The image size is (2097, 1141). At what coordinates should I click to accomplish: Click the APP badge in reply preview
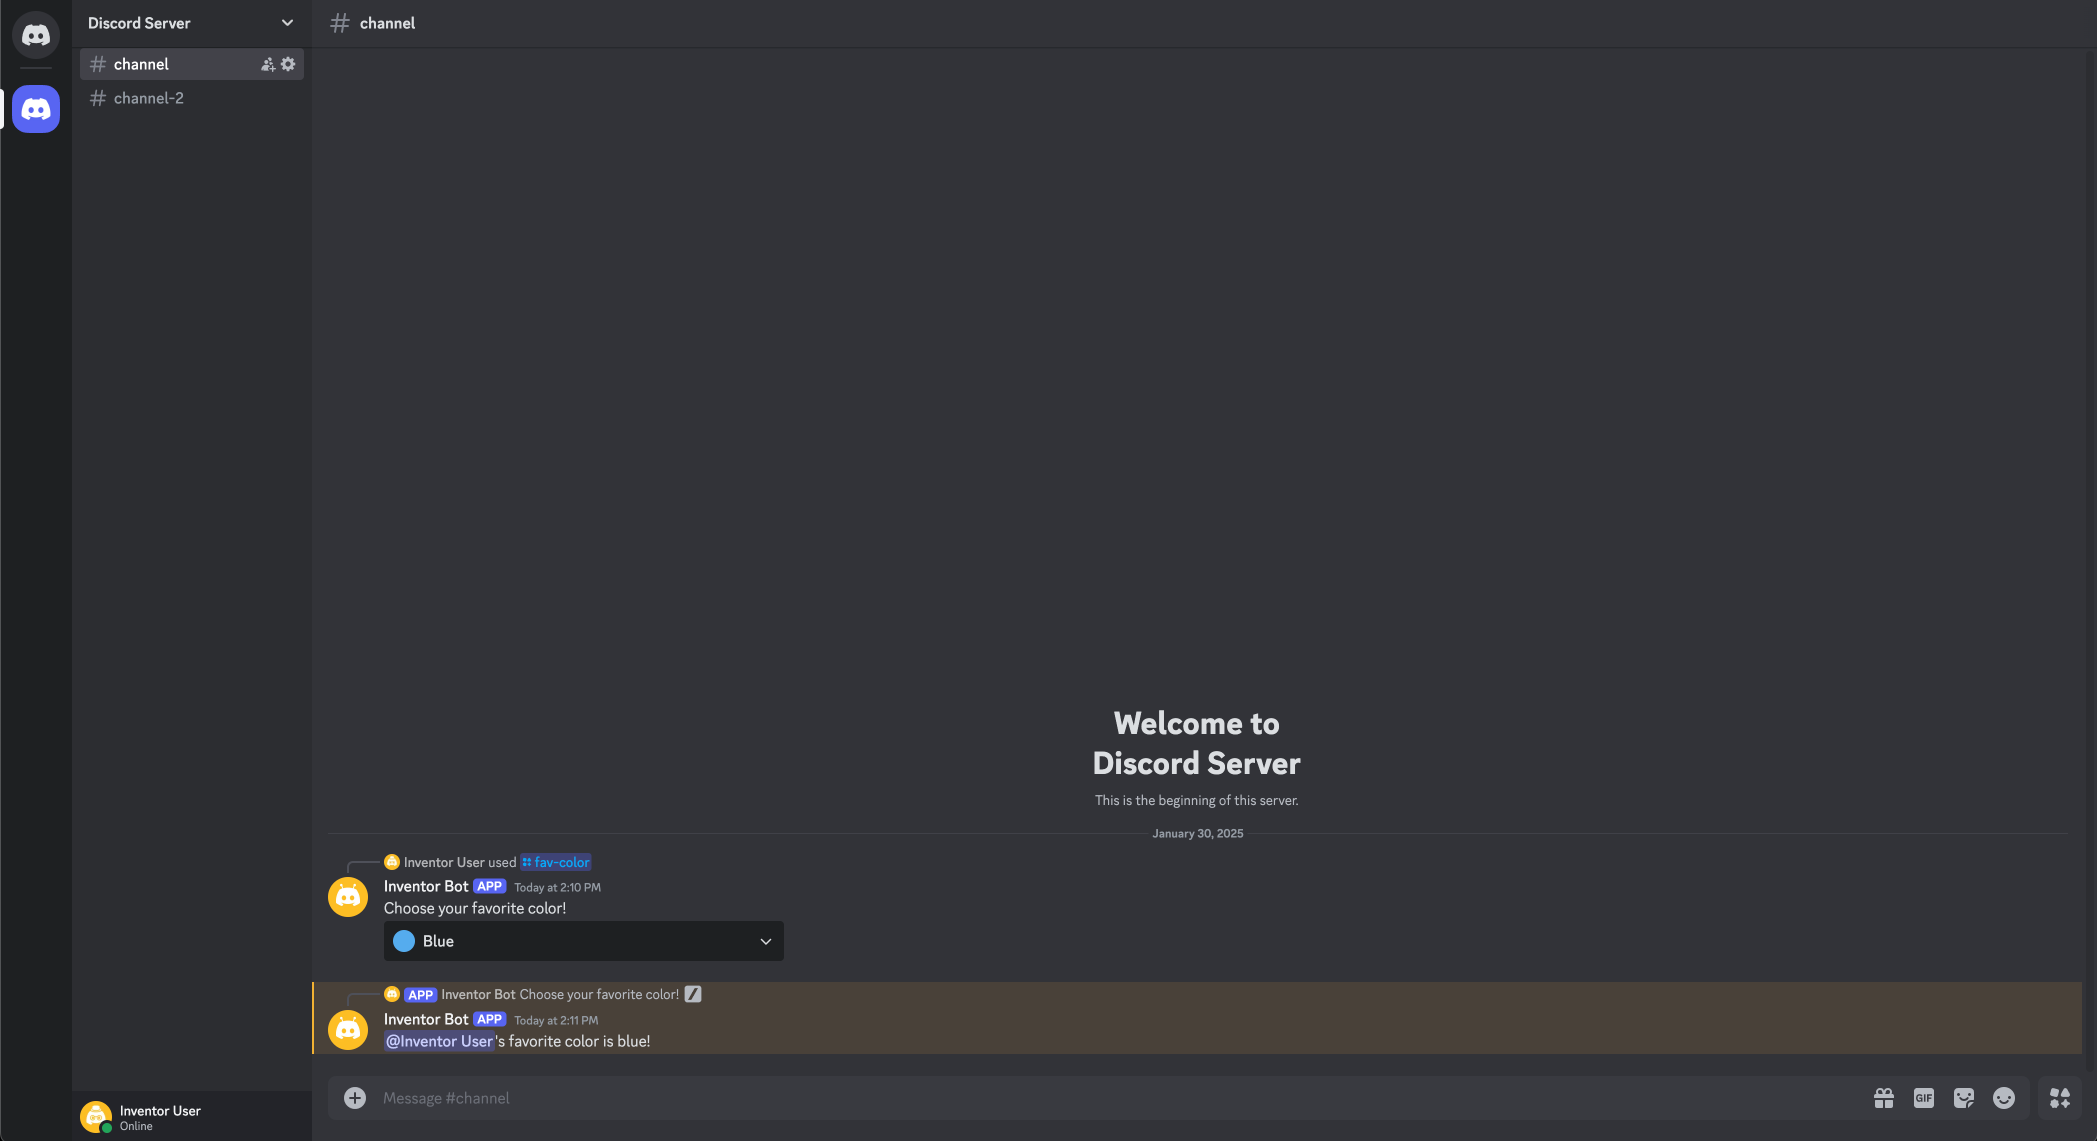point(421,995)
